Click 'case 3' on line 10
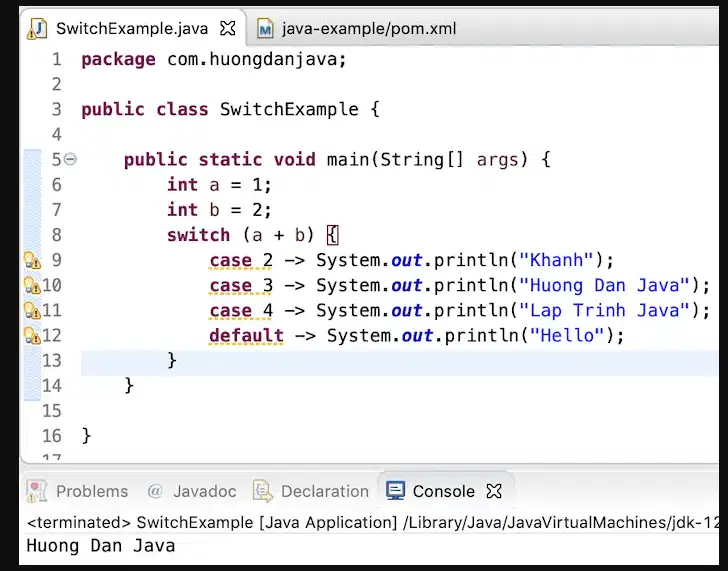The height and width of the screenshot is (571, 728). click(241, 285)
